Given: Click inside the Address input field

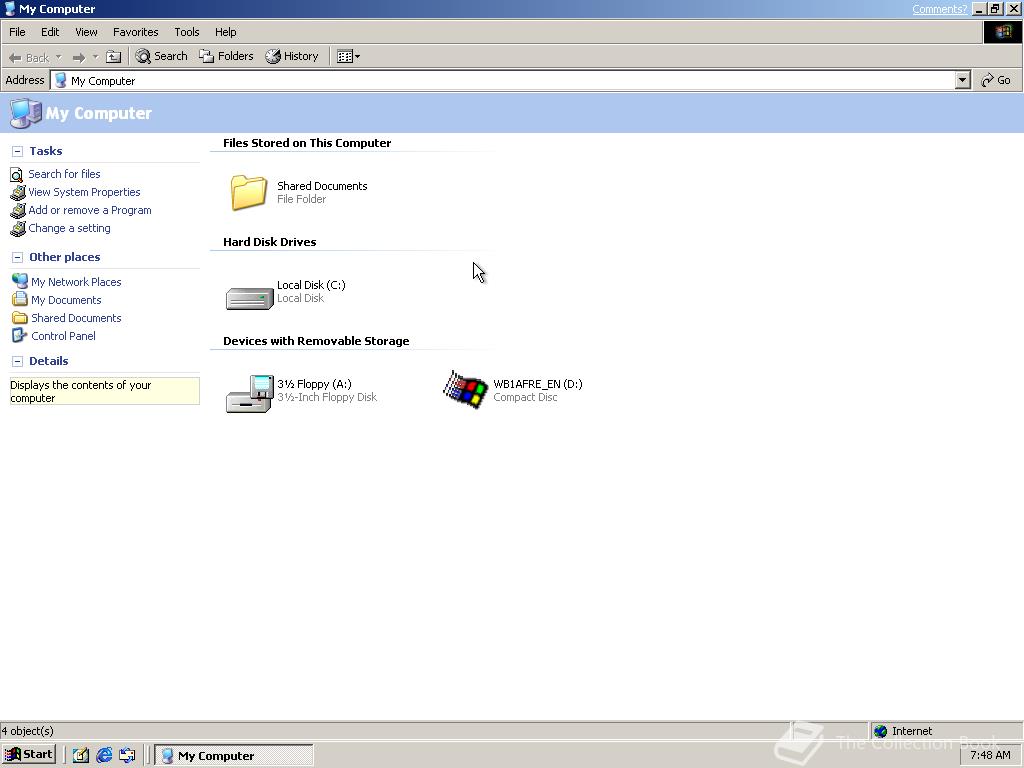Looking at the screenshot, I should (503, 80).
